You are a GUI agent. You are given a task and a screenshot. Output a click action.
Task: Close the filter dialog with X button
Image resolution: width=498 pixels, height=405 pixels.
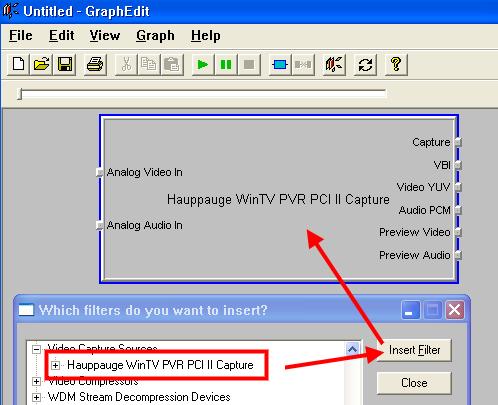[455, 310]
